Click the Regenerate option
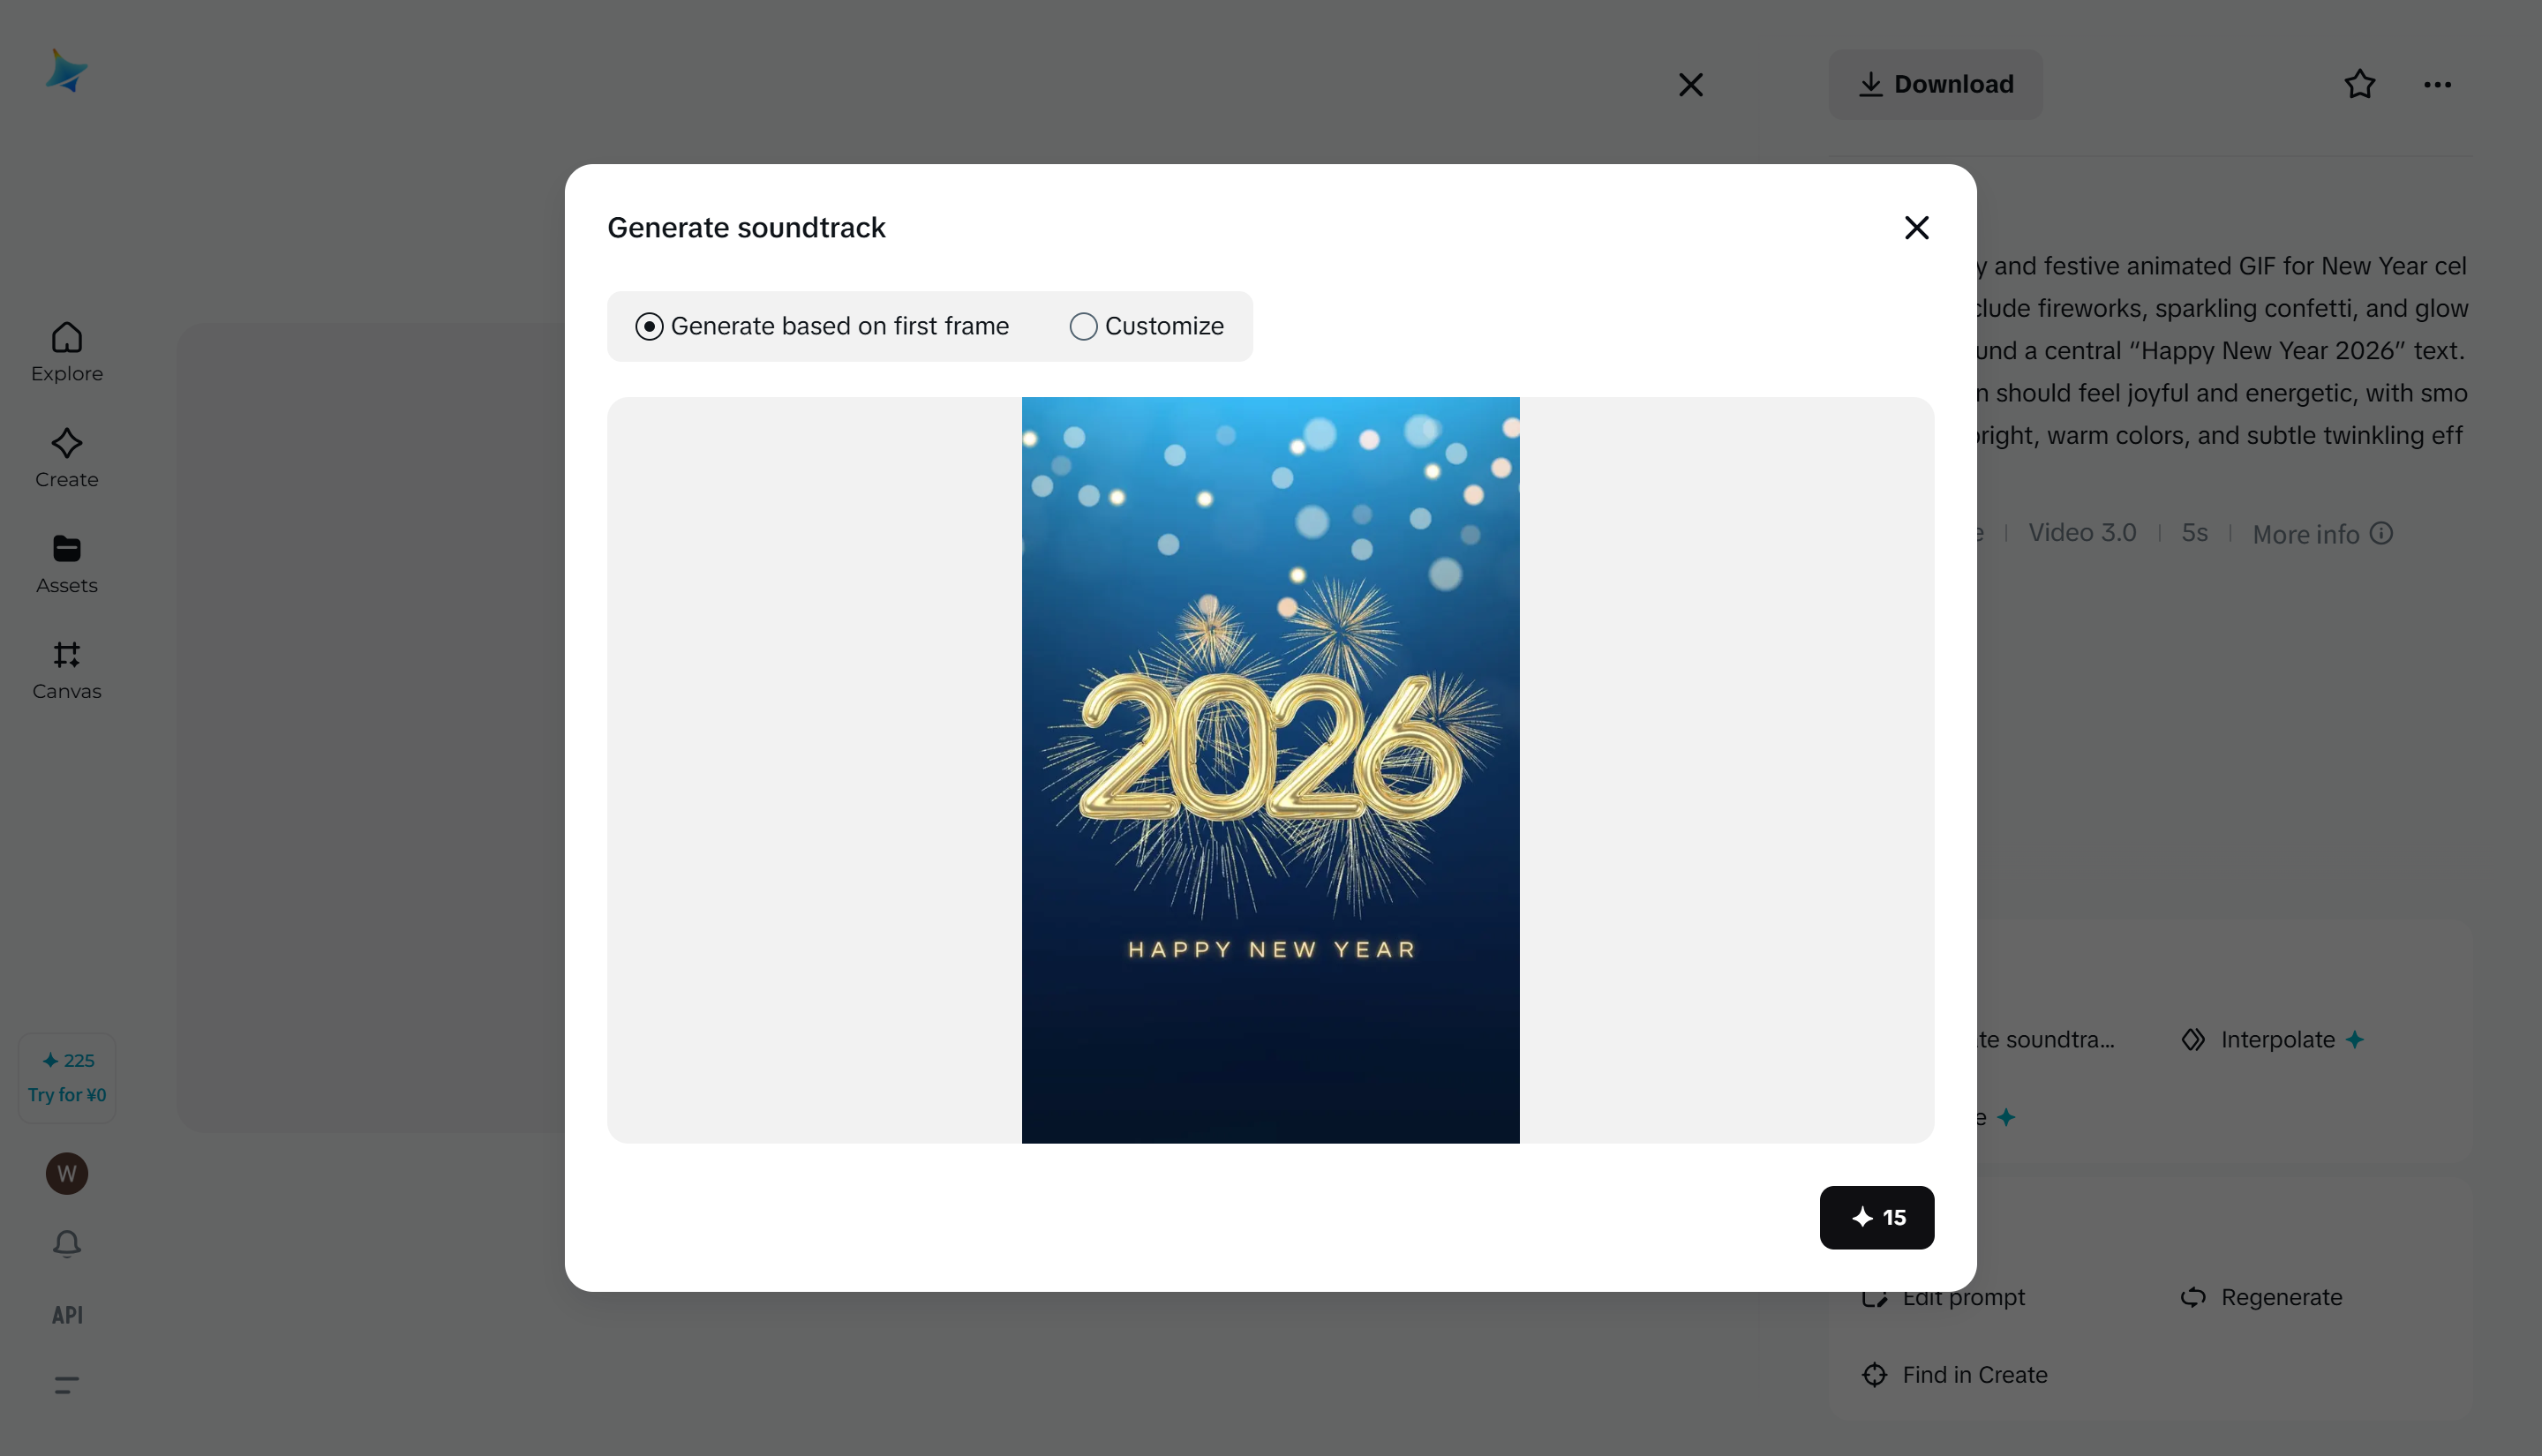 (x=2261, y=1297)
